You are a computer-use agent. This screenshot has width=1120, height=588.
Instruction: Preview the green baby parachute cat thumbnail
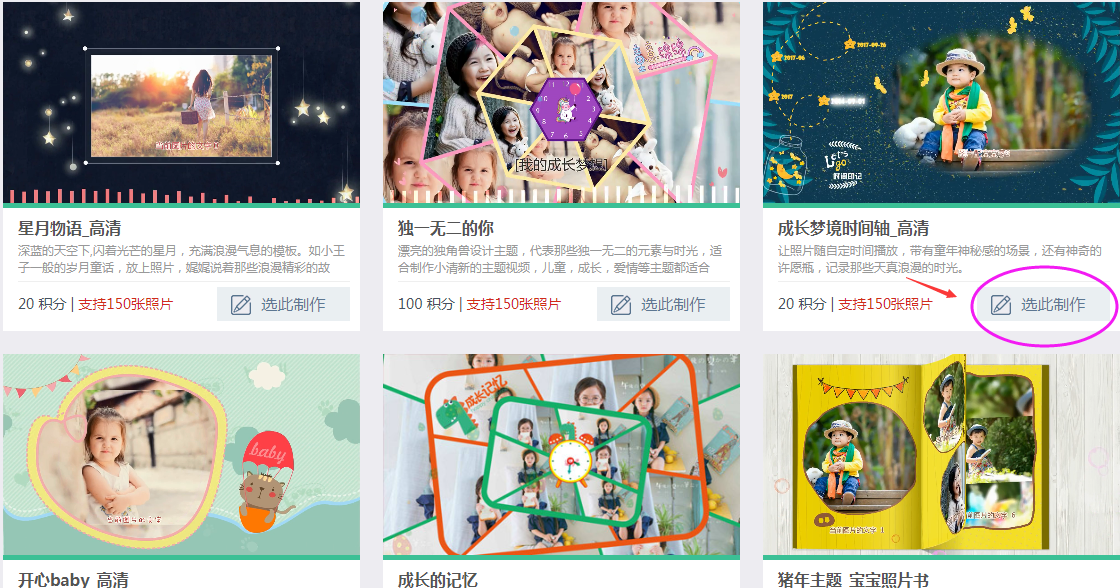click(x=181, y=456)
